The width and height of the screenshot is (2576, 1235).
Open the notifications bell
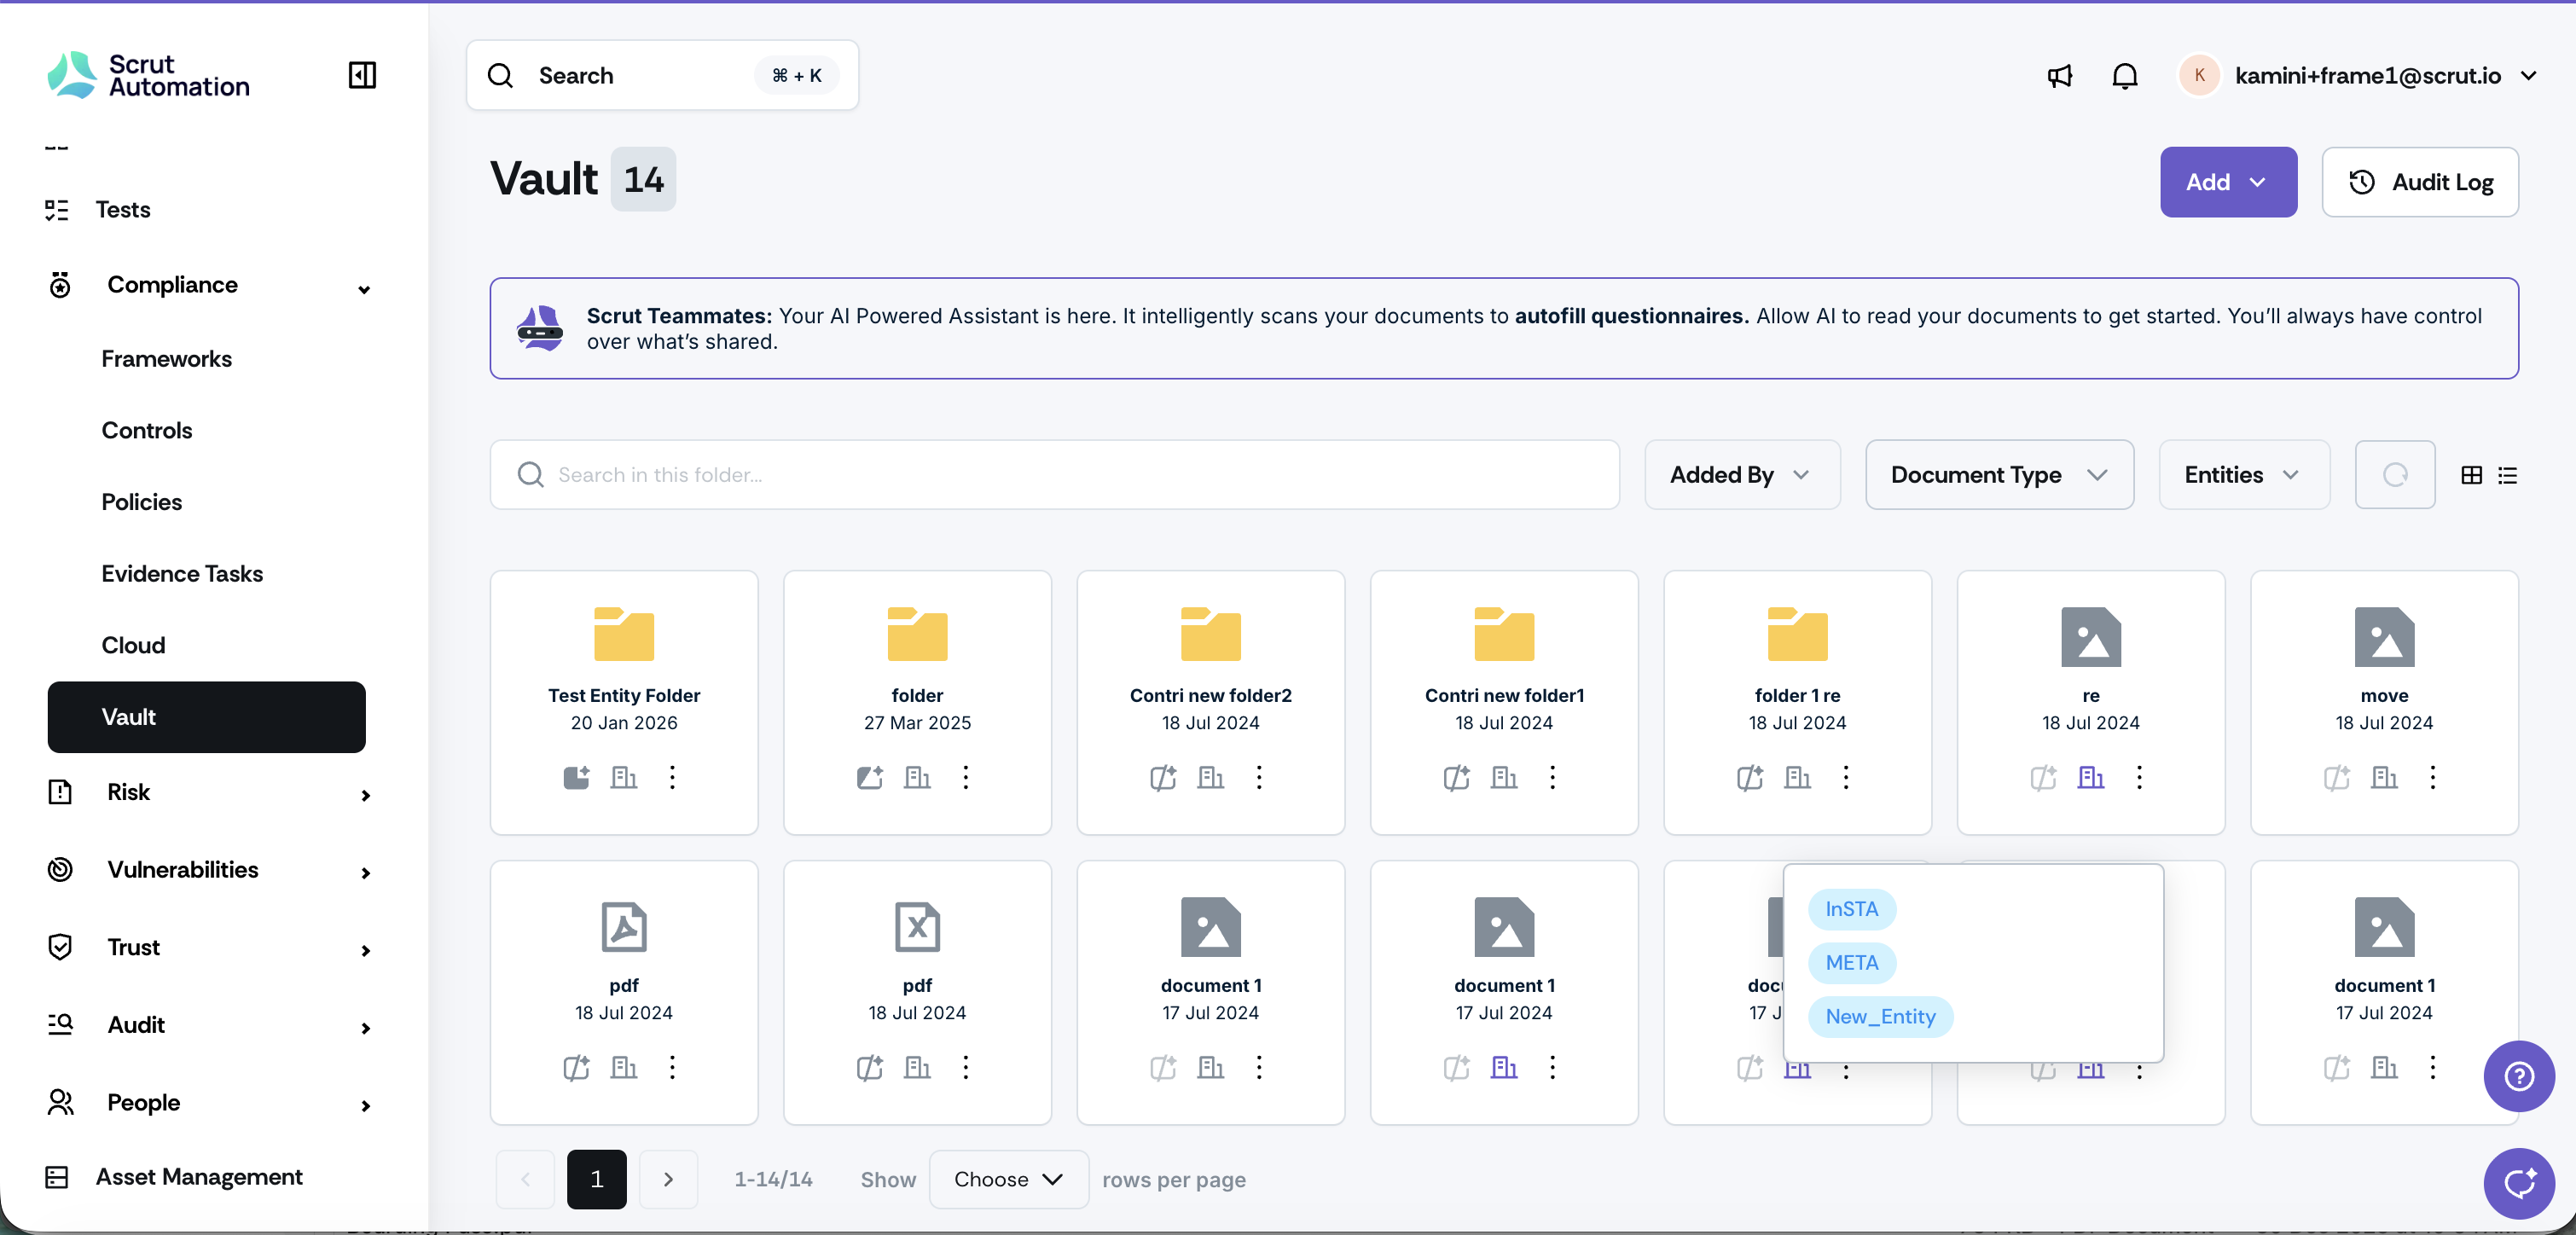pyautogui.click(x=2124, y=76)
